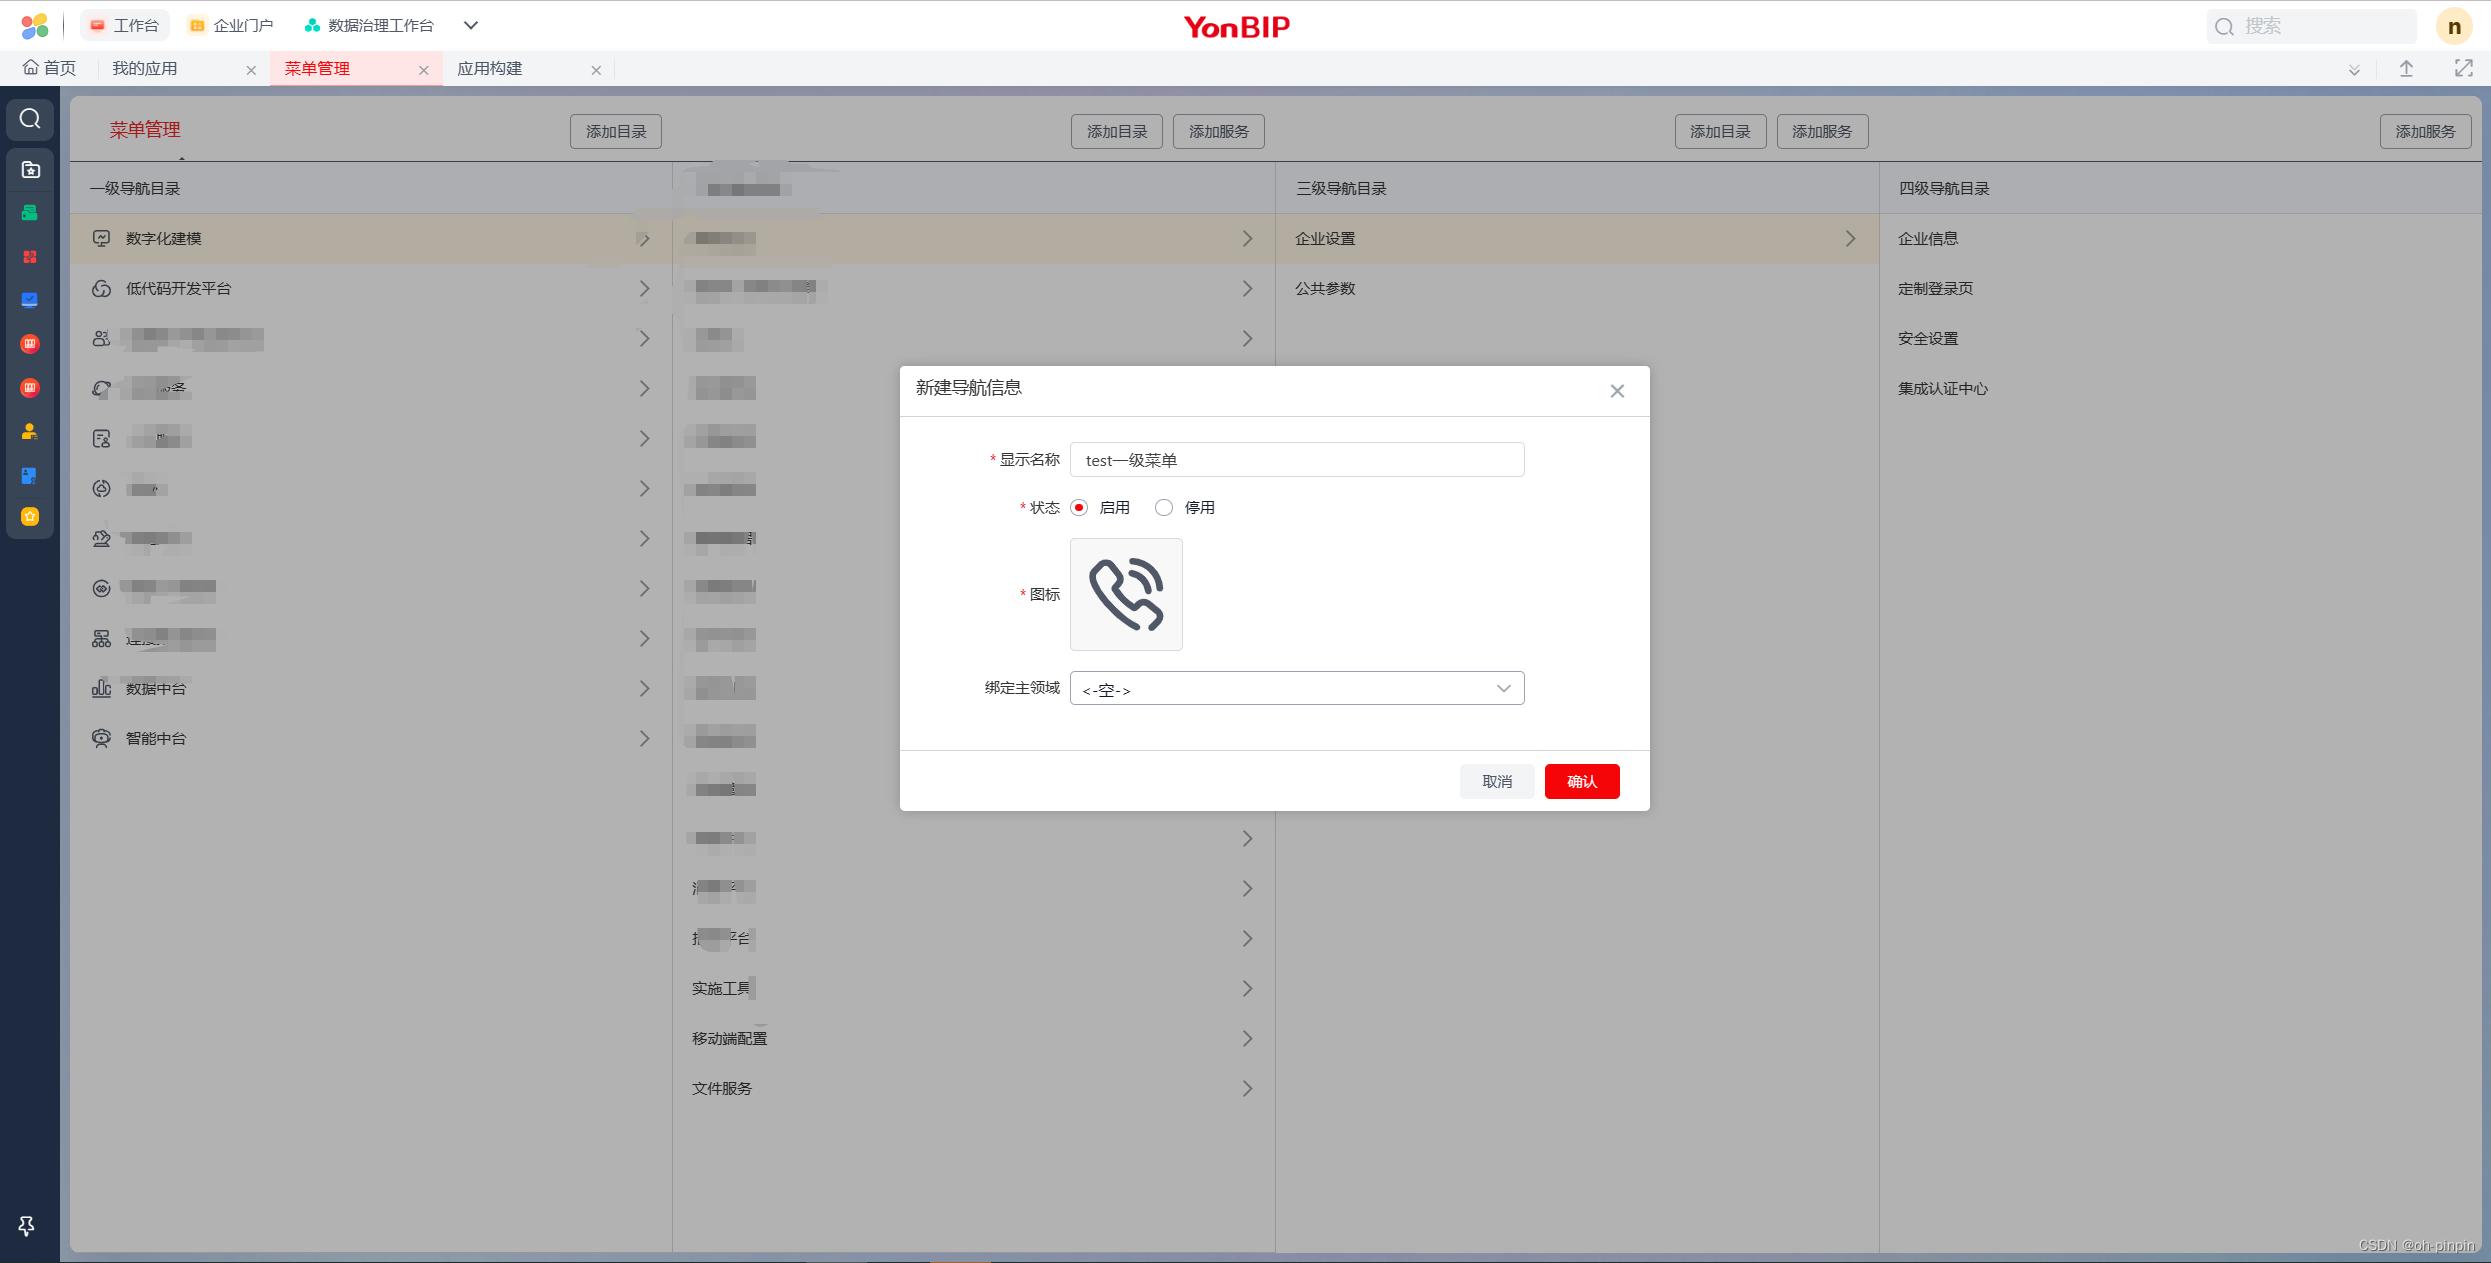Click the 低代码开发平台 icon in navigation list
Image resolution: width=2491 pixels, height=1263 pixels.
101,288
